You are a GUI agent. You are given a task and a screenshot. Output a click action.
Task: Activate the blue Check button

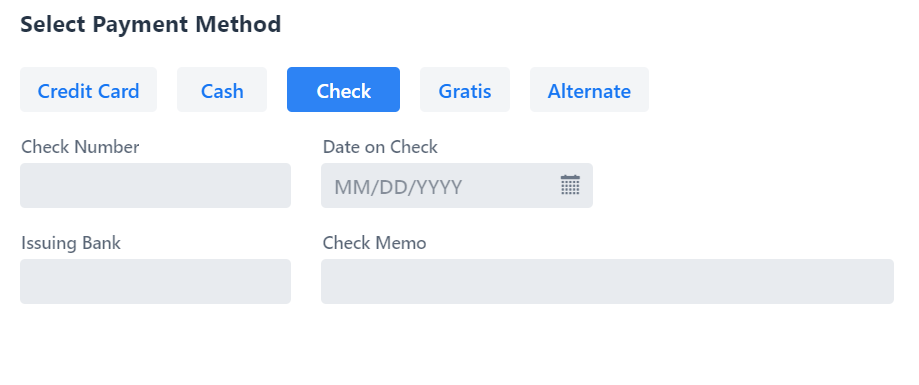point(343,90)
